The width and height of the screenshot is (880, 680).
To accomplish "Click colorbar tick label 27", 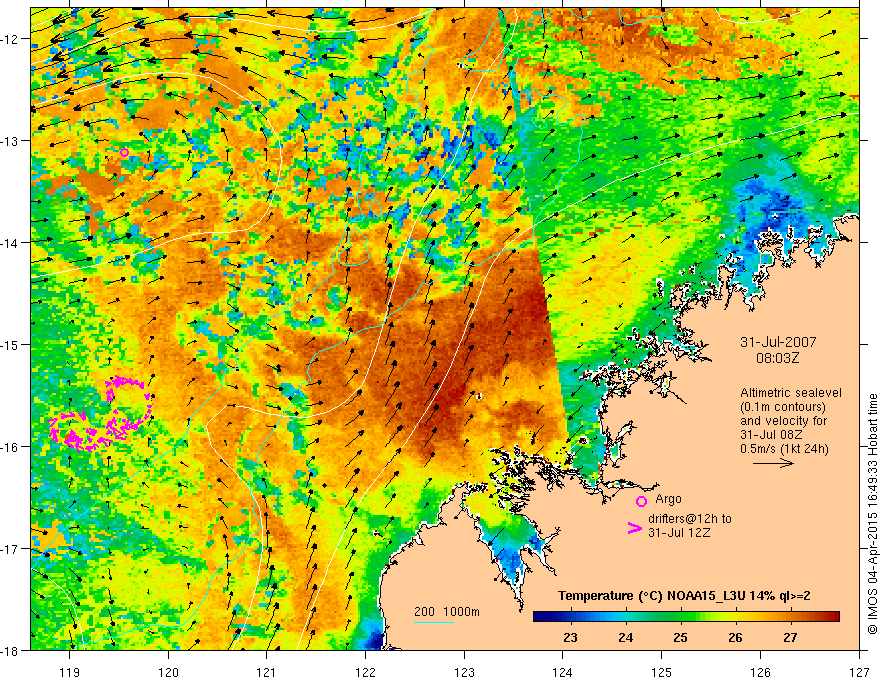I will [790, 638].
